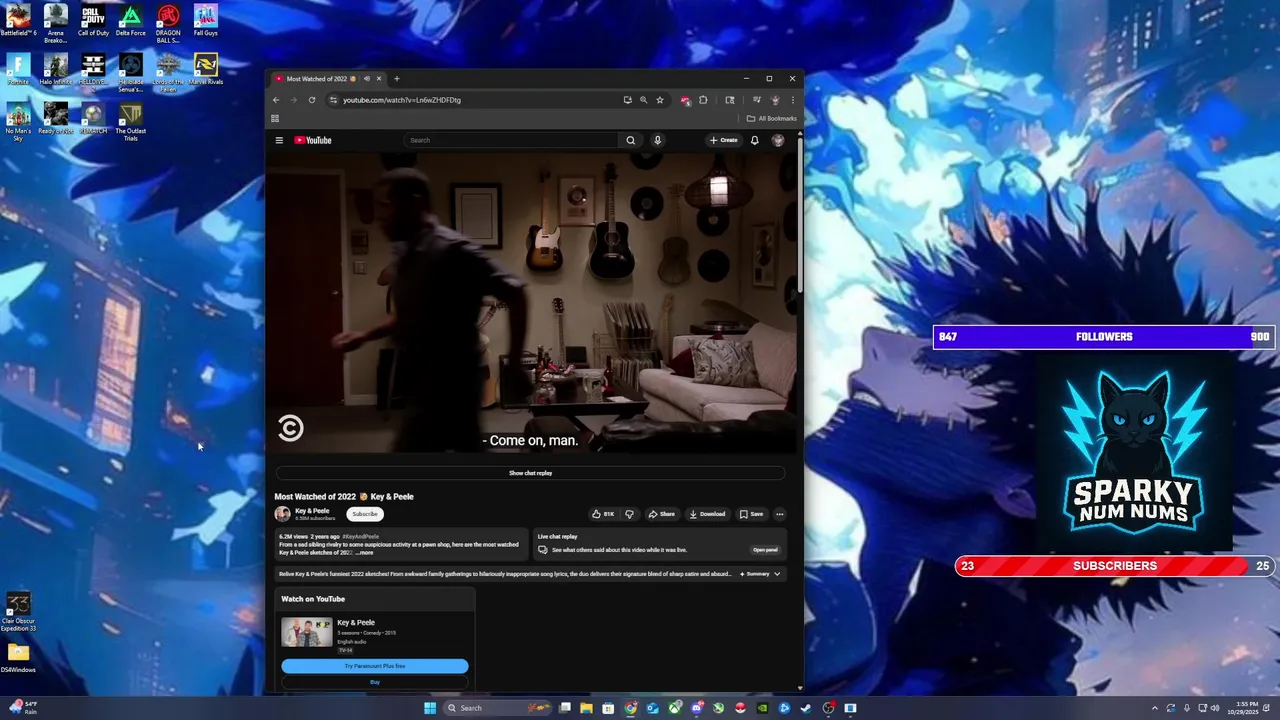The width and height of the screenshot is (1280, 720).
Task: Open Windows Start menu
Action: pos(430,708)
